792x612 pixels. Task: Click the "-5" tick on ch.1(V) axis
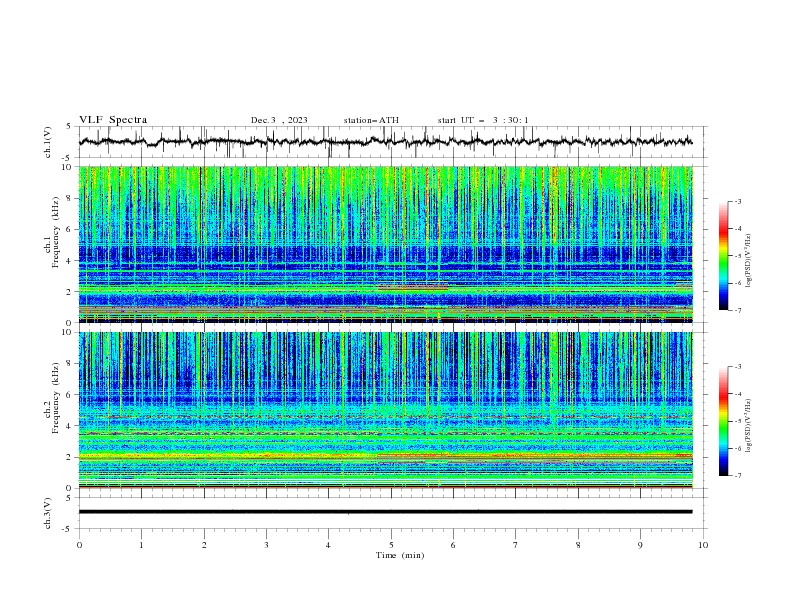pos(68,158)
